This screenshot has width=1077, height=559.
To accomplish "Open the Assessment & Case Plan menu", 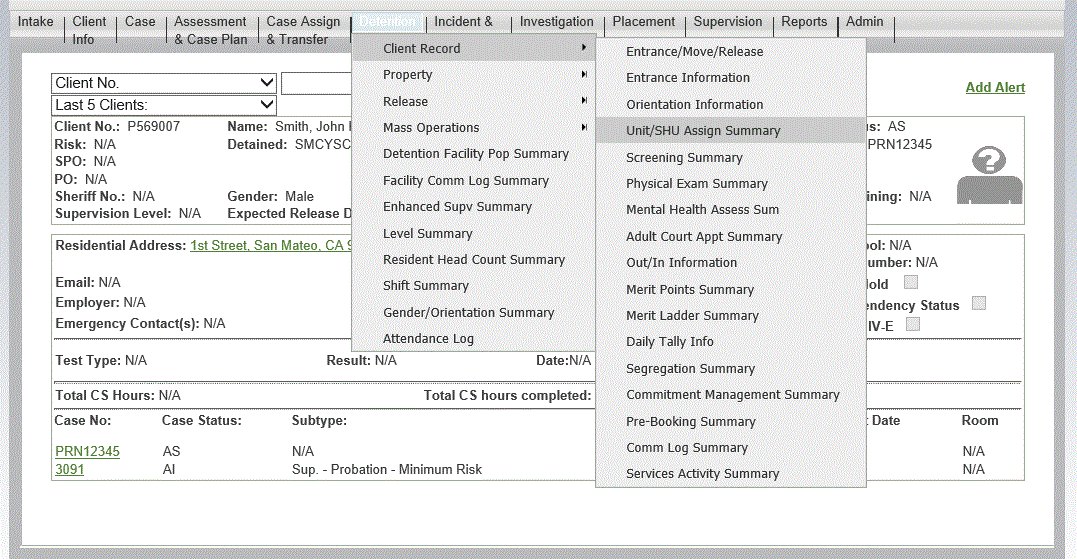I will pos(210,30).
